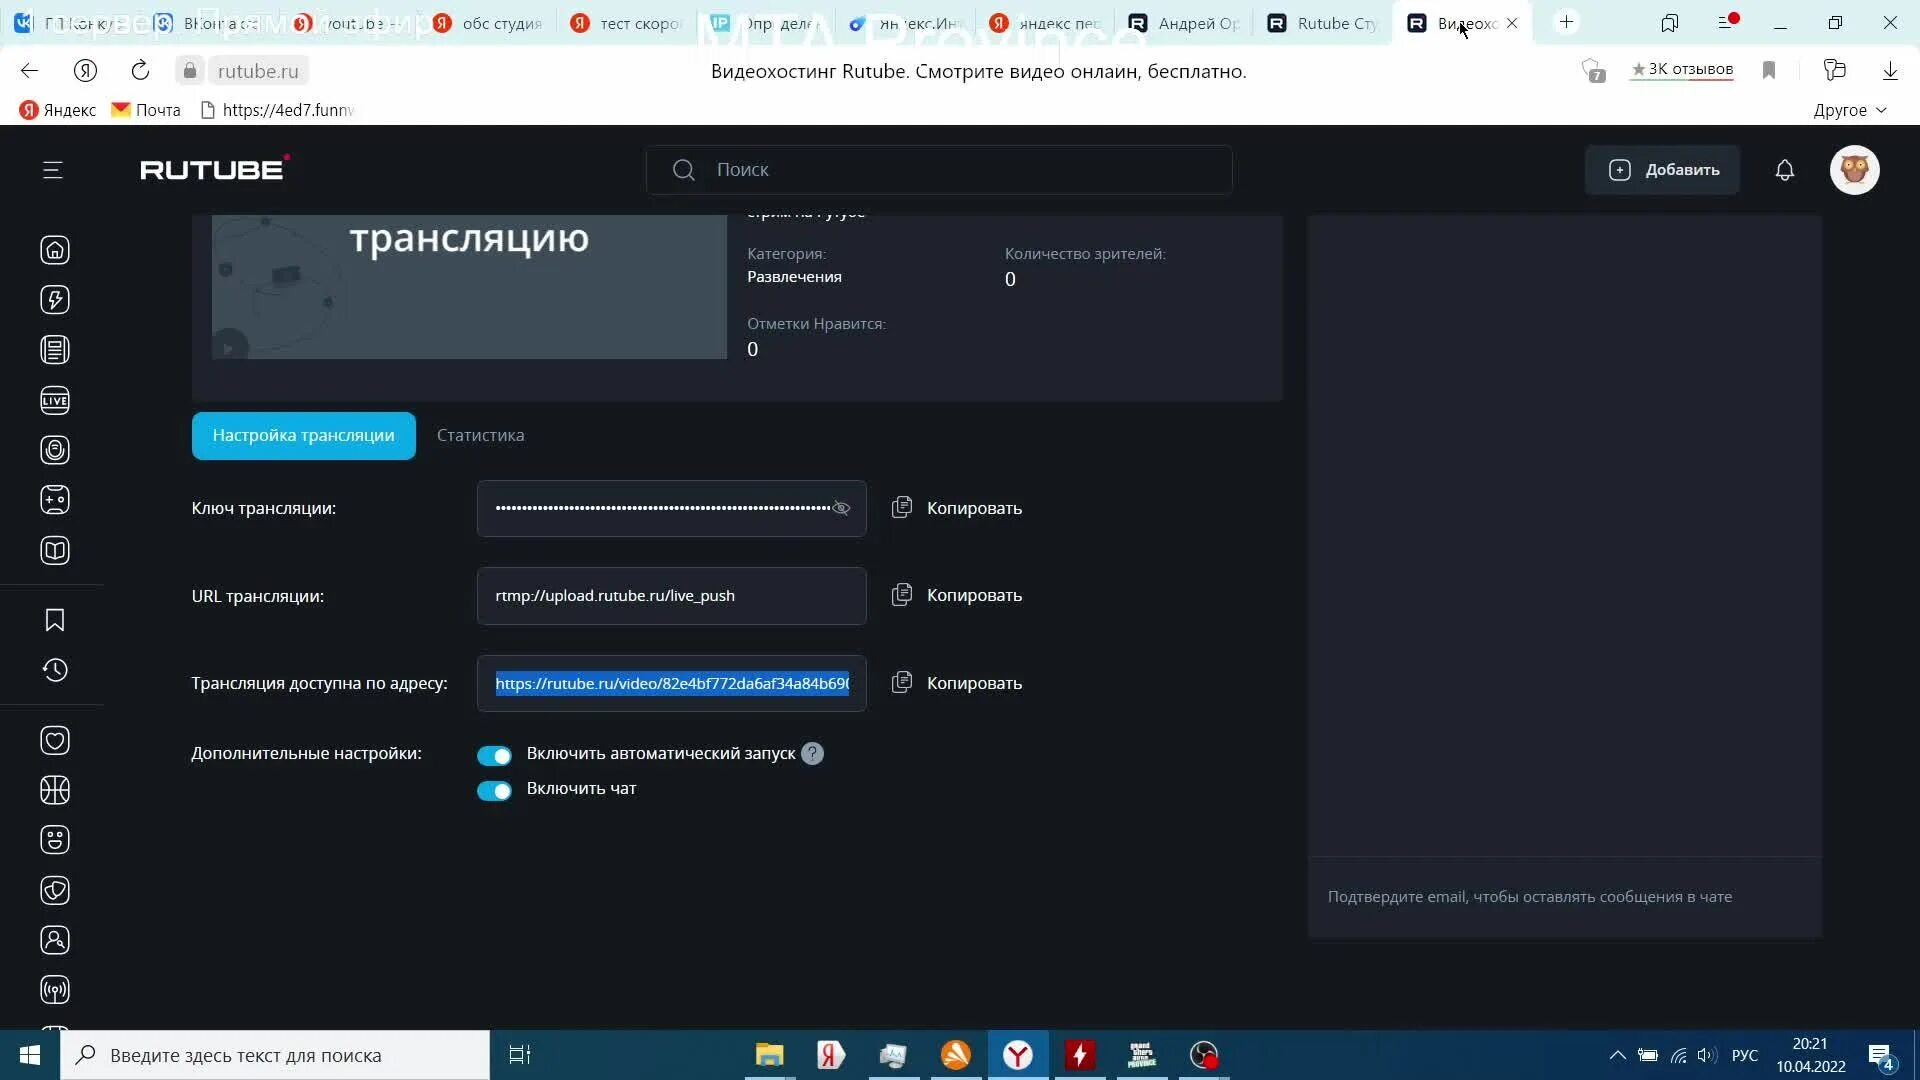Open the bookmark saved sidebar icon
The width and height of the screenshot is (1920, 1080).
pos(55,620)
